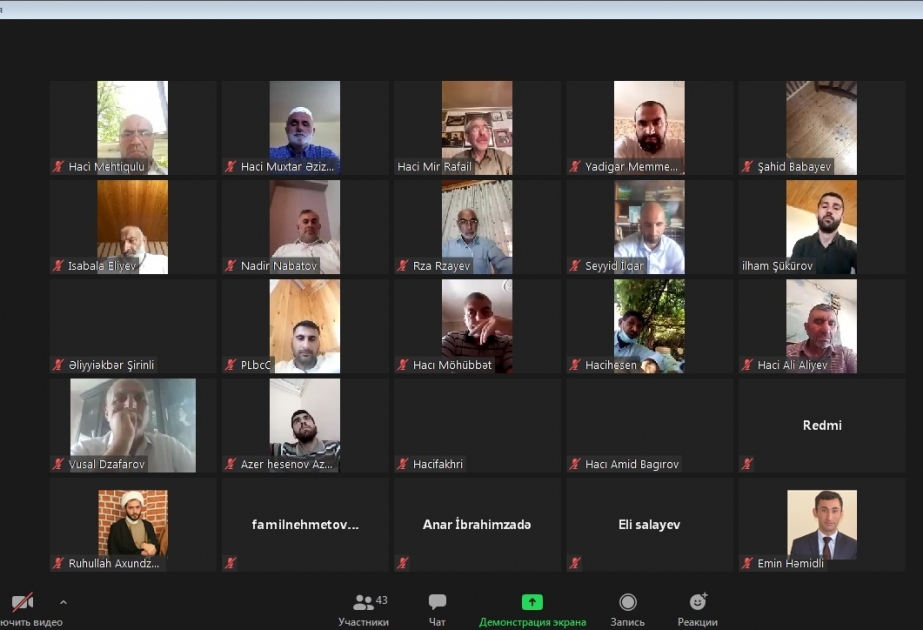Click the "Hacifakhri" name label

[x=438, y=464]
